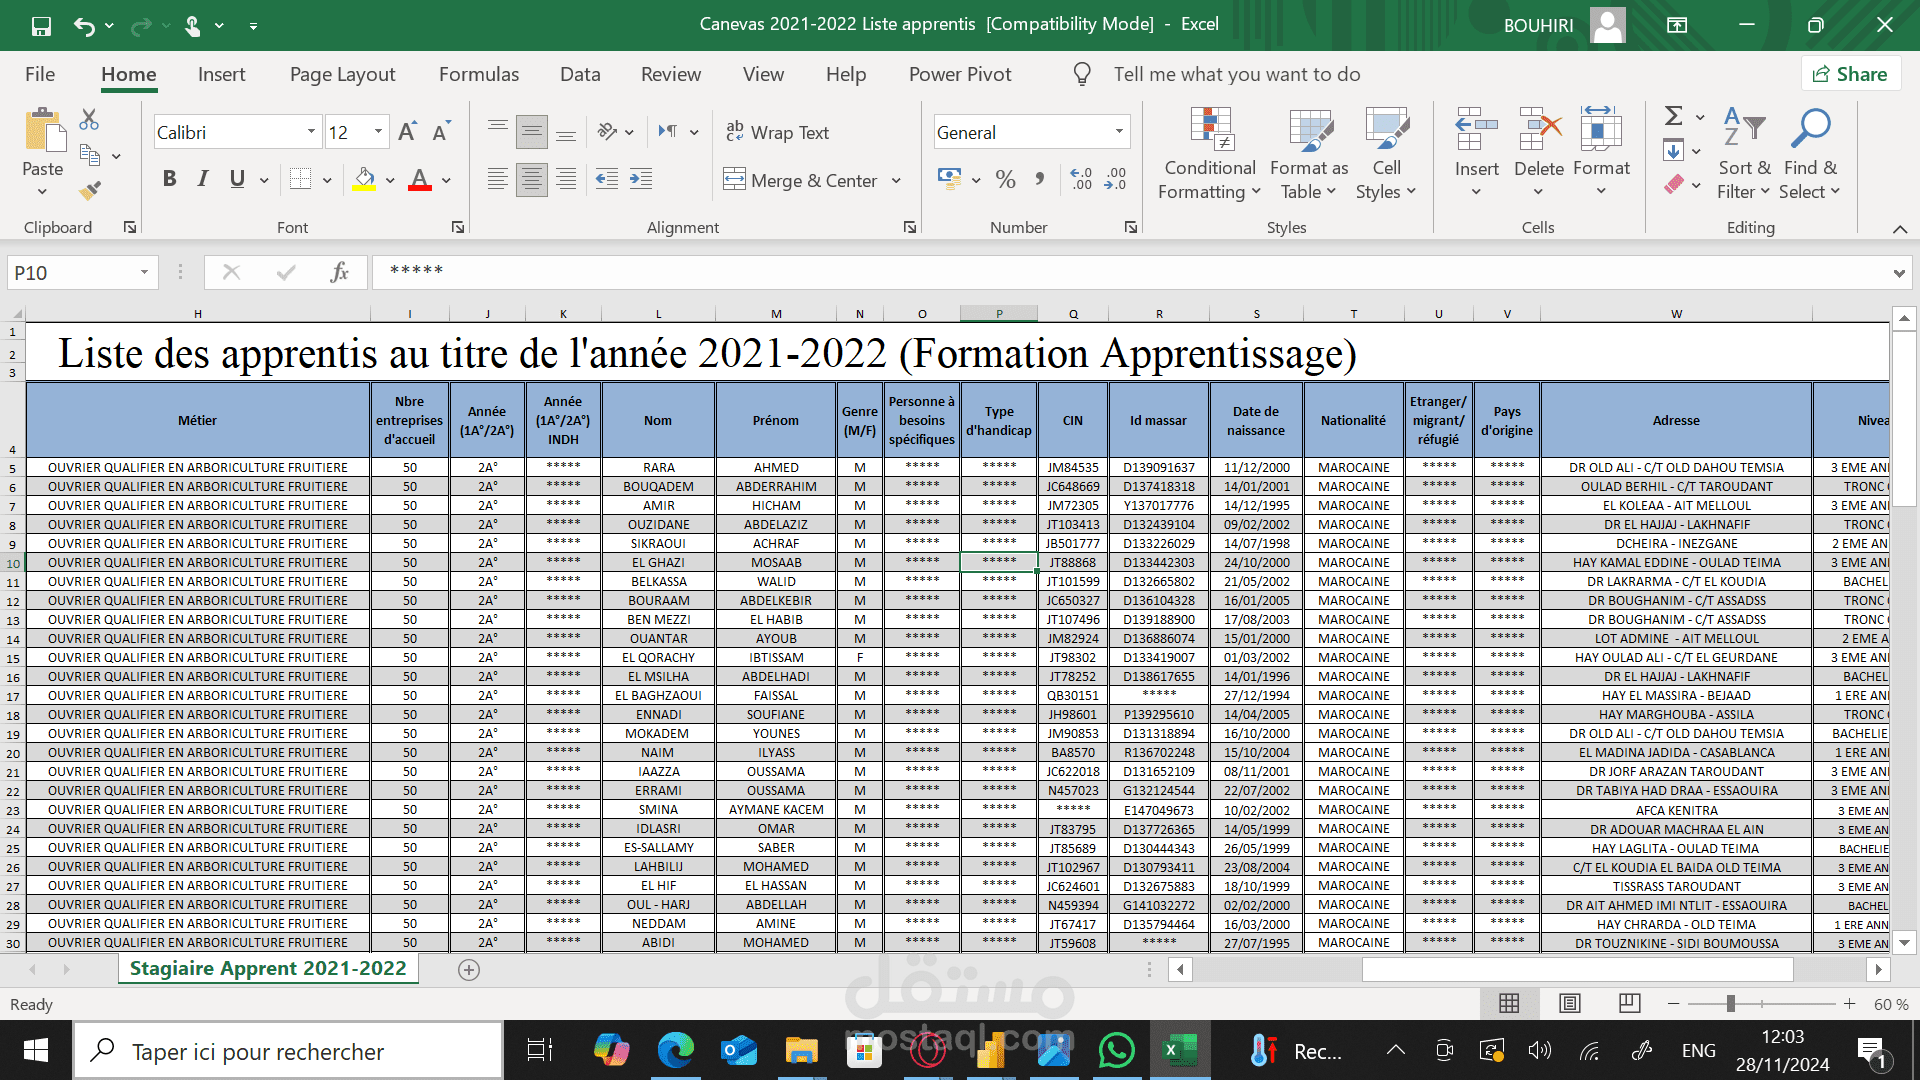Click the Save icon in title bar
1920x1080 pixels.
(x=41, y=26)
